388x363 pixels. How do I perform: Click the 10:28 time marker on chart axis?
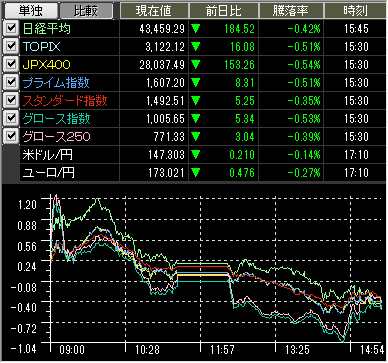(x=147, y=350)
